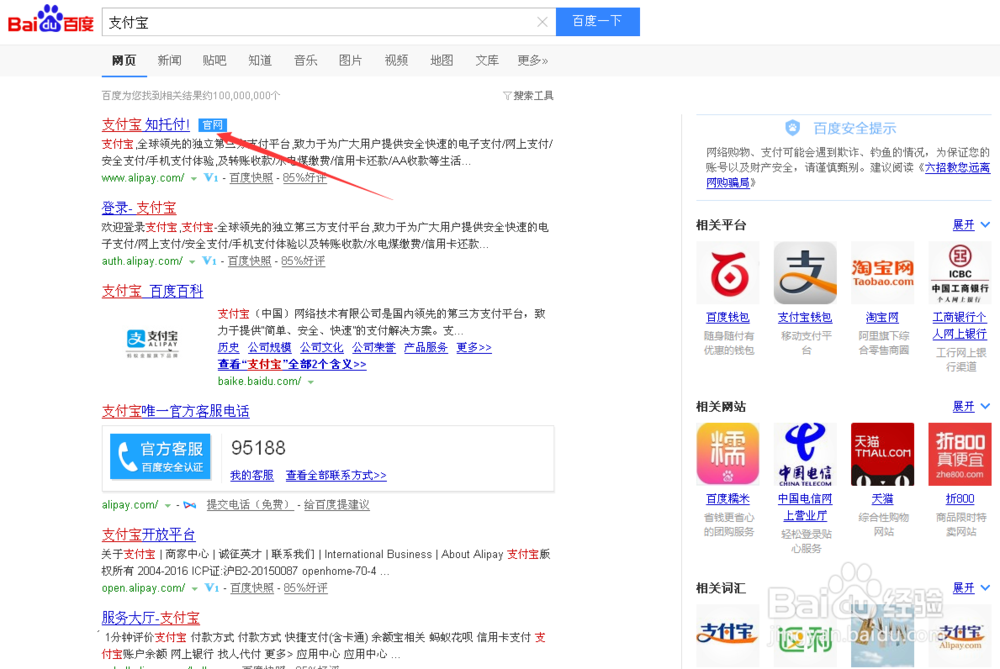The width and height of the screenshot is (1000, 669).
Task: Expand the 相关网站 section via 展开
Action: (970, 407)
